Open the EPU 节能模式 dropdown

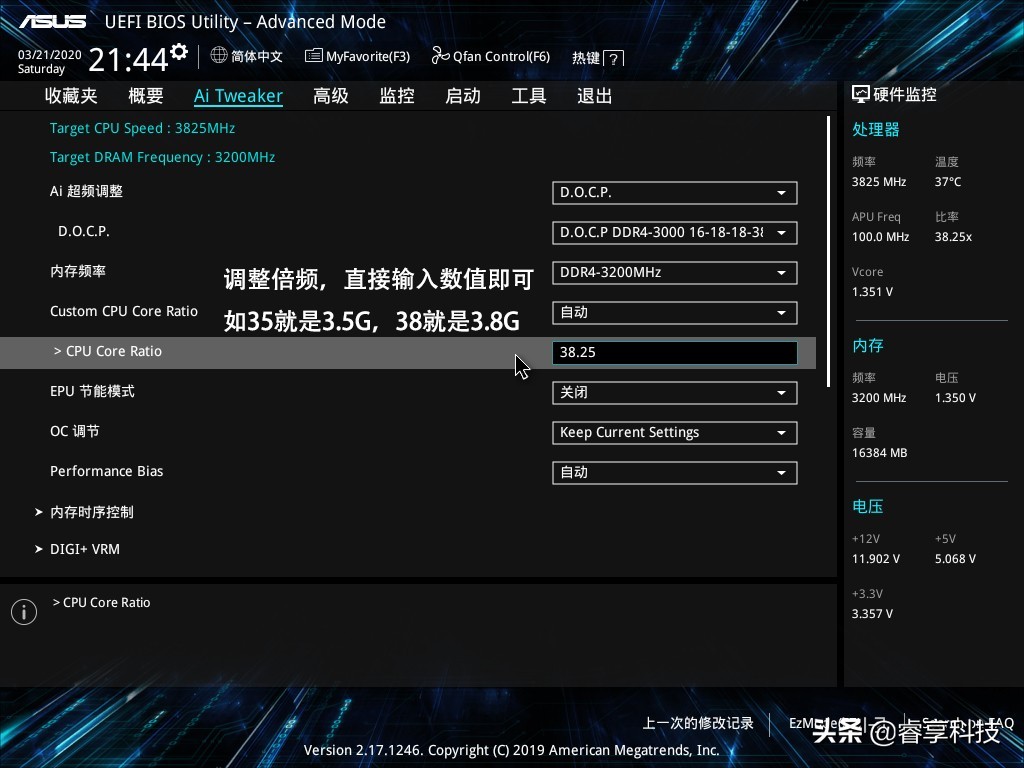pyautogui.click(x=674, y=393)
